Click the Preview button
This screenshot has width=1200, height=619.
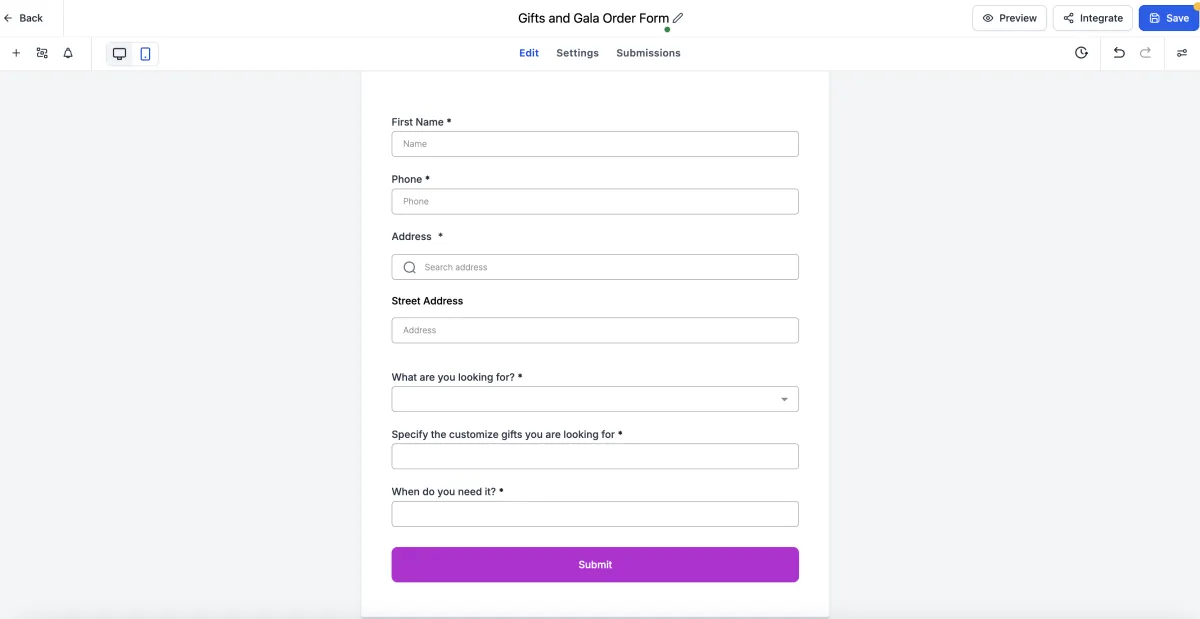click(x=1009, y=18)
